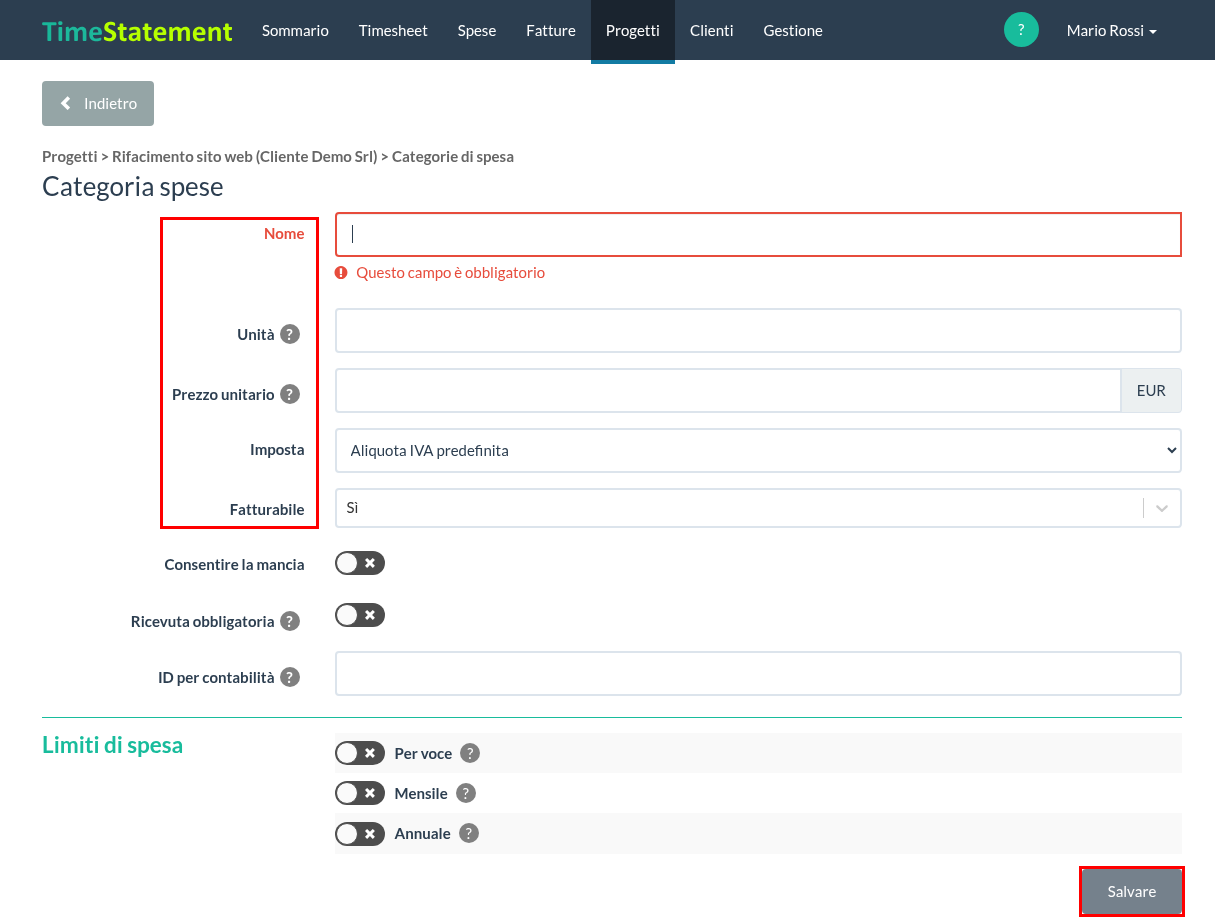Switch to the Fatture page
1215x918 pixels.
(x=551, y=31)
